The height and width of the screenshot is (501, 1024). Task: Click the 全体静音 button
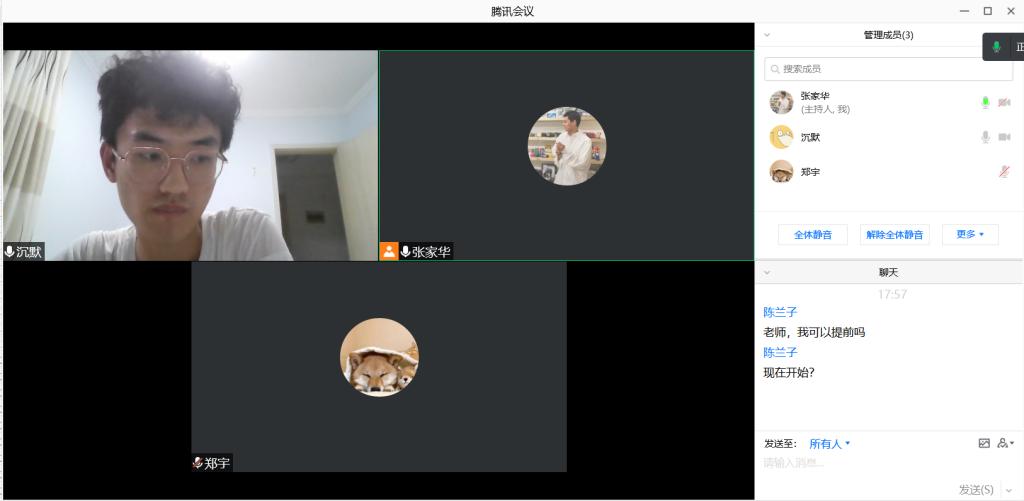pyautogui.click(x=813, y=234)
